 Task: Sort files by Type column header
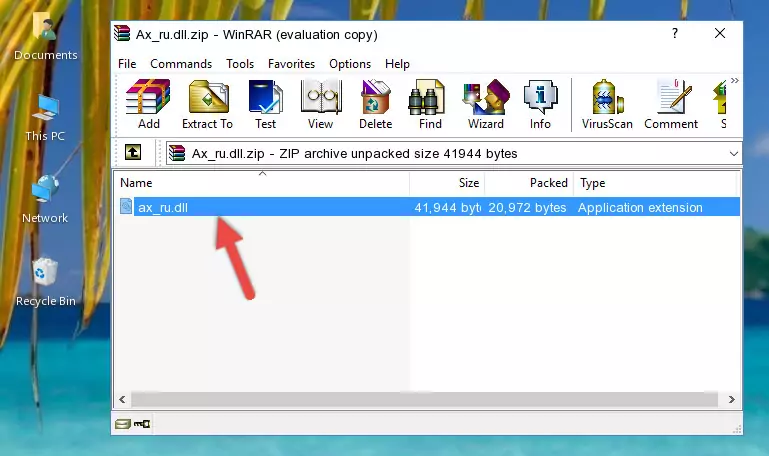point(655,183)
